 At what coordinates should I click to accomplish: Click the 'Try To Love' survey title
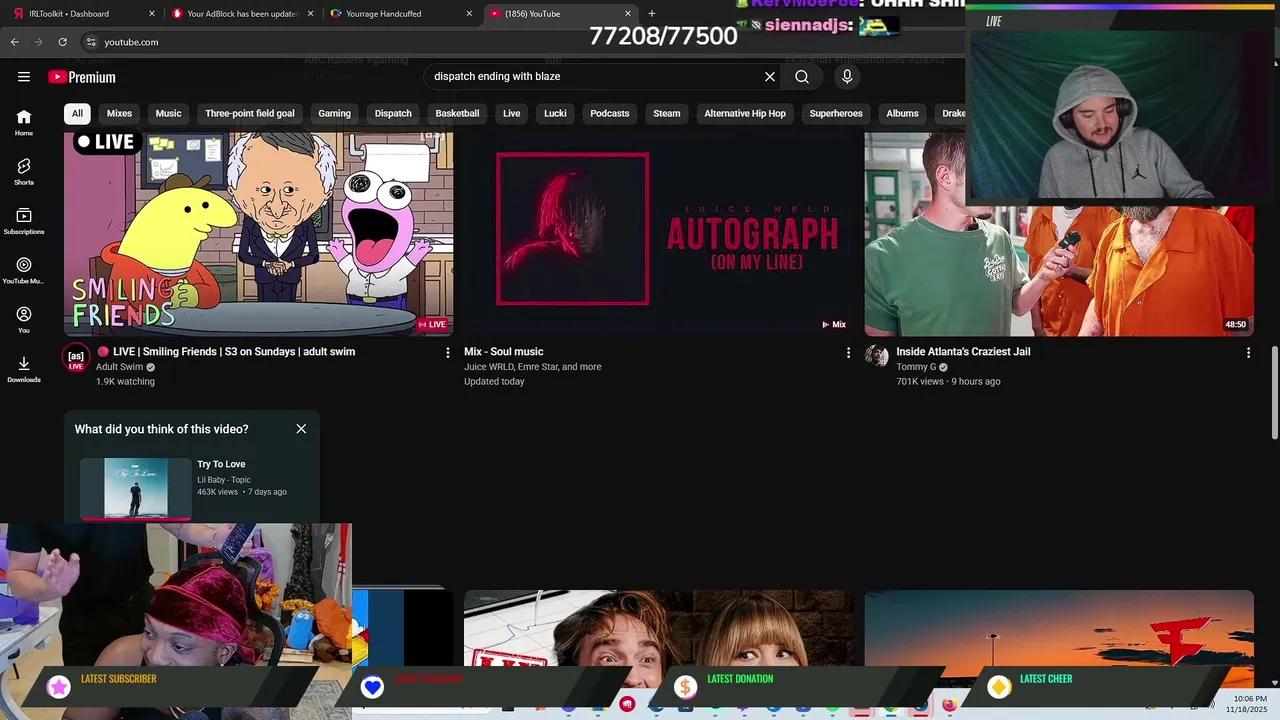tap(221, 464)
